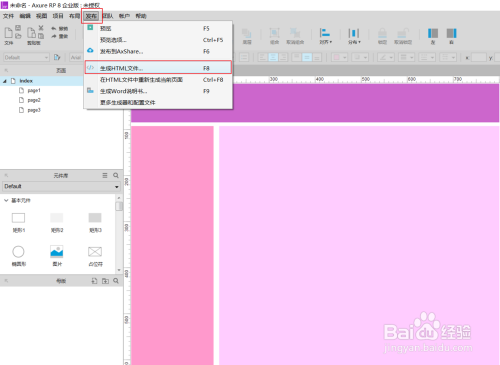Image resolution: width=500 pixels, height=365 pixels.
Task: Choose 生成HTML文件 menu entry
Action: (158, 68)
